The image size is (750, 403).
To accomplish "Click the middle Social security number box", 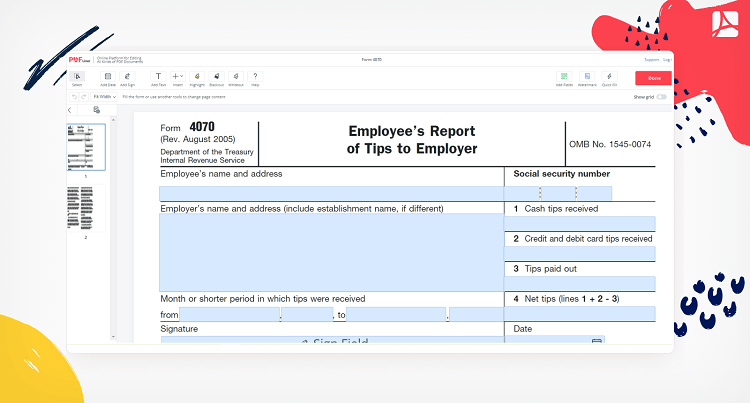I will coord(558,193).
